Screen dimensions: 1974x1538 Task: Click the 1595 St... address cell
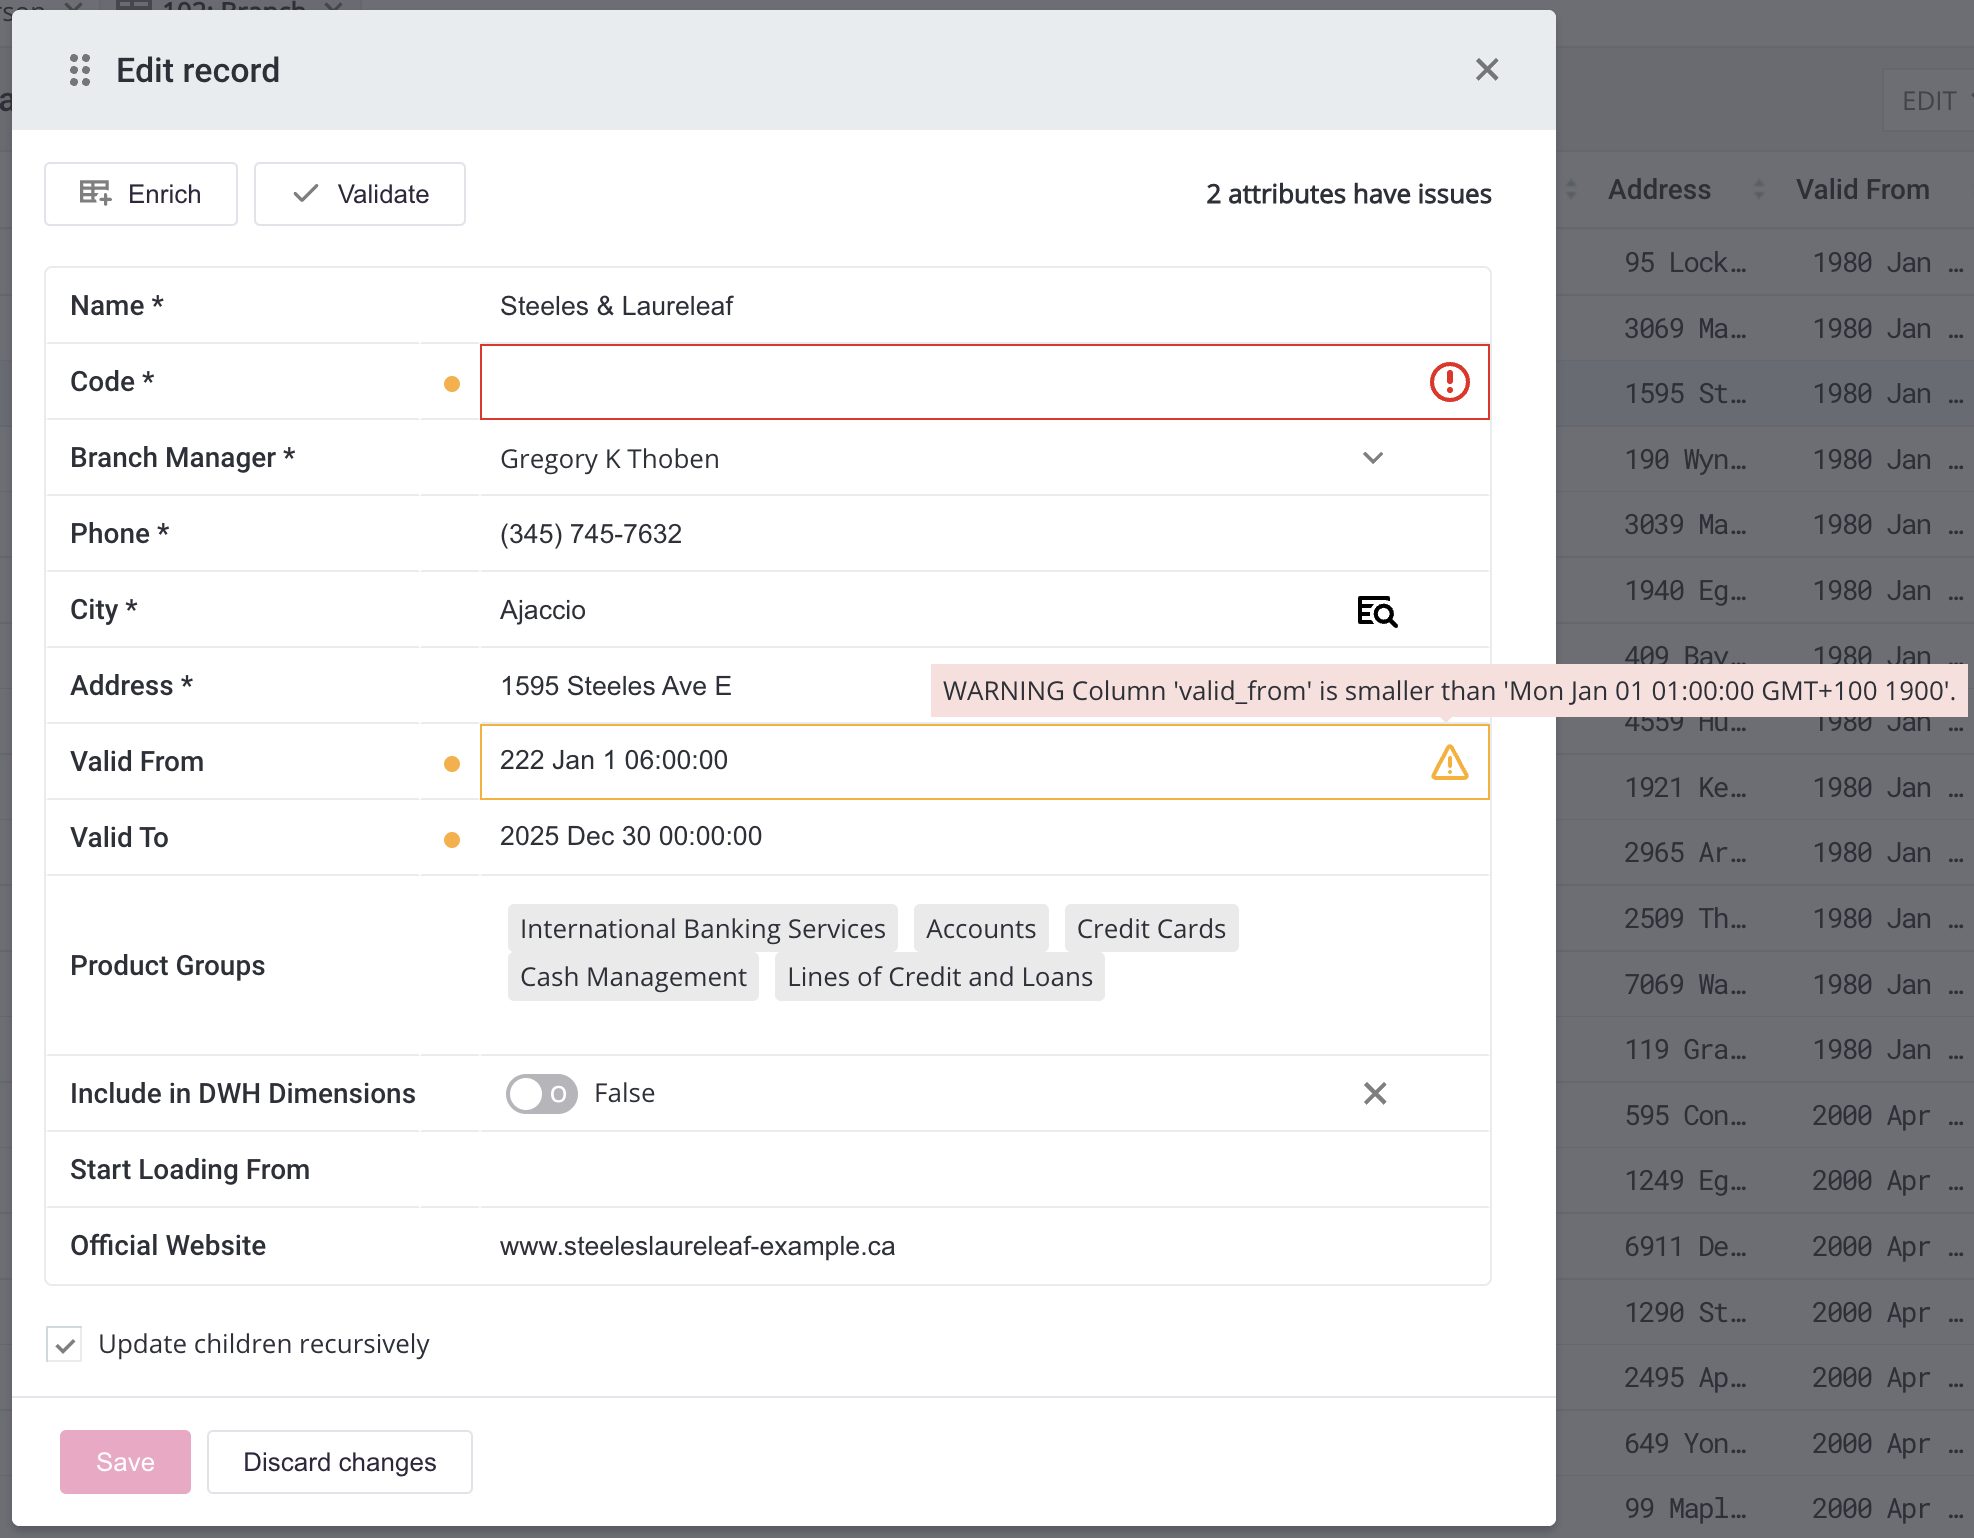point(1685,393)
